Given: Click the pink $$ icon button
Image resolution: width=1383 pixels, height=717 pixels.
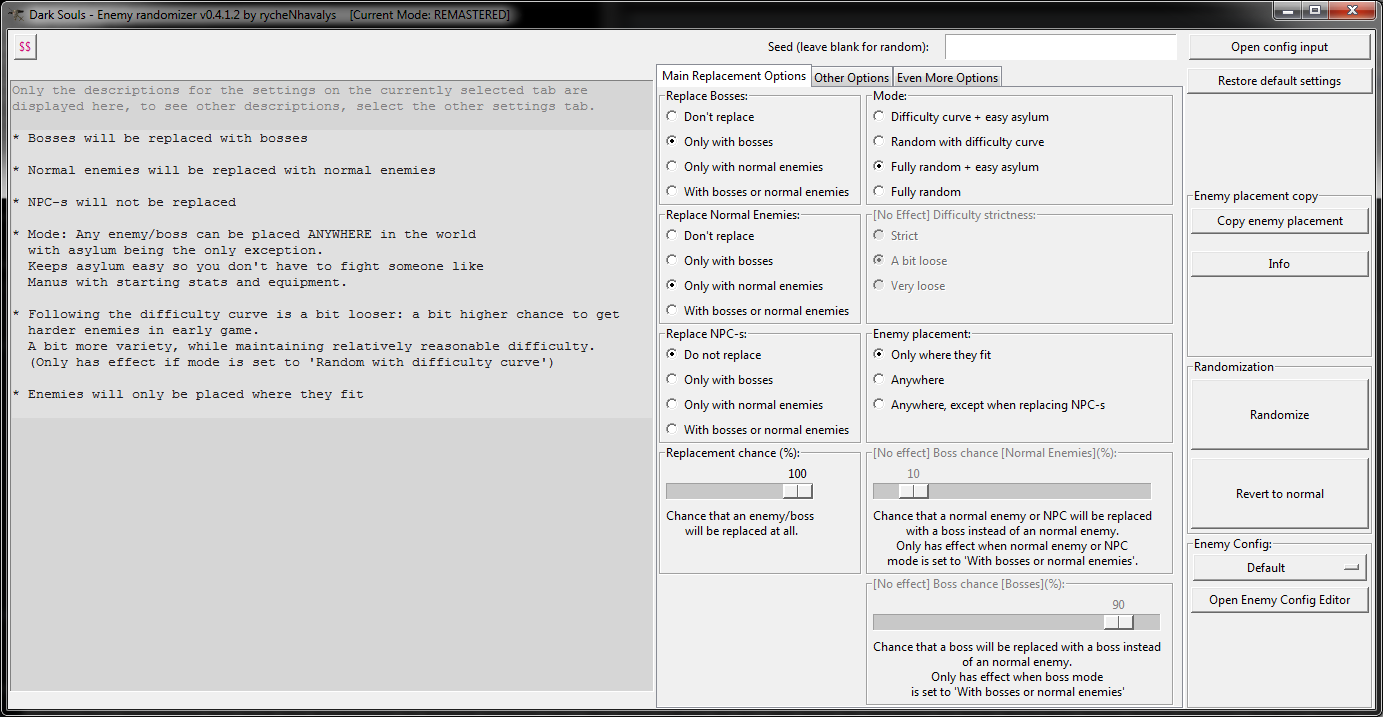Looking at the screenshot, I should [25, 47].
